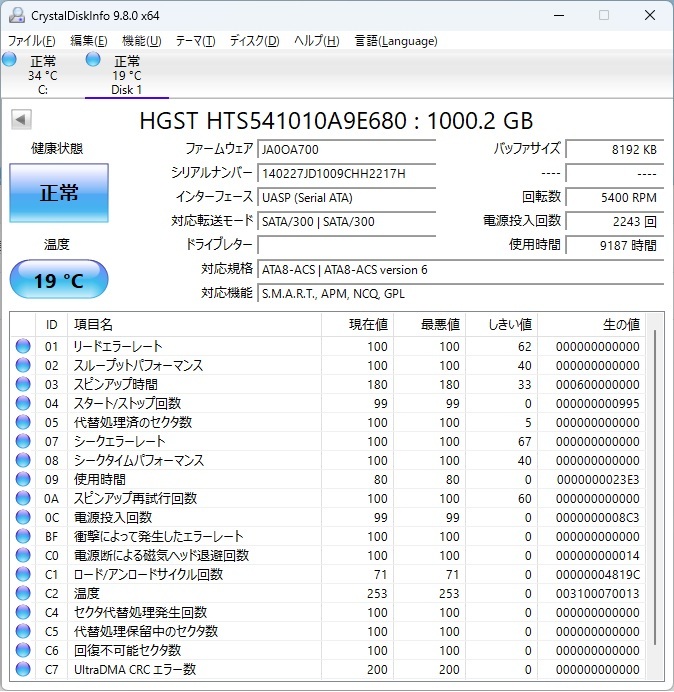Image resolution: width=674 pixels, height=692 pixels.
Task: Click the 9187 時間 usage hours field
Action: pos(615,245)
